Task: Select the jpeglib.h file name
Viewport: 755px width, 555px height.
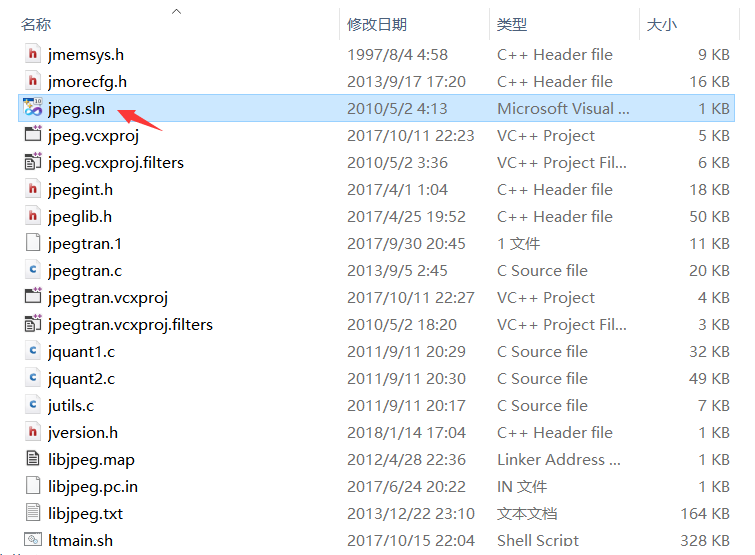Action: pyautogui.click(x=80, y=217)
